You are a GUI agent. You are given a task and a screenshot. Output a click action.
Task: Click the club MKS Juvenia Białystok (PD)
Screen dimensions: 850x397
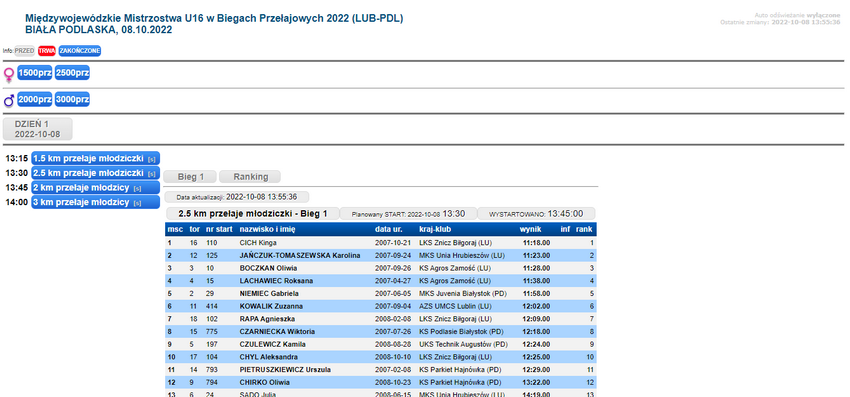point(462,293)
